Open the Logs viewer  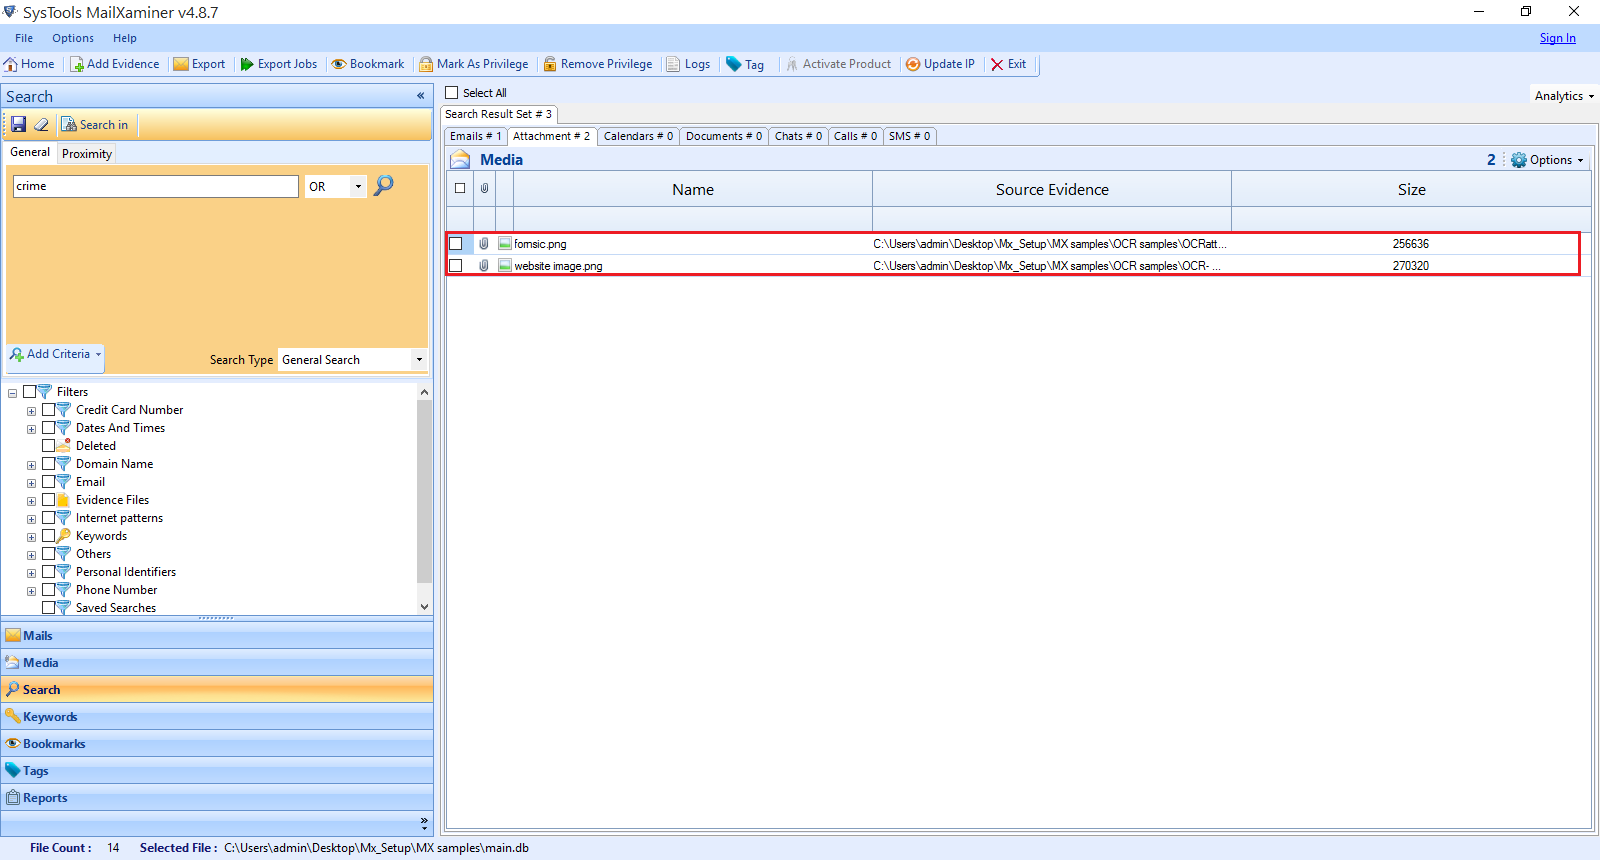(688, 64)
